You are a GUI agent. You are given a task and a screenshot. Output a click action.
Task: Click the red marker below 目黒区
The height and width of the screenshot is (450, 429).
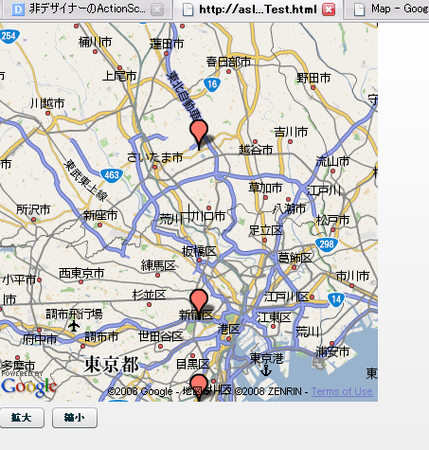pos(199,386)
